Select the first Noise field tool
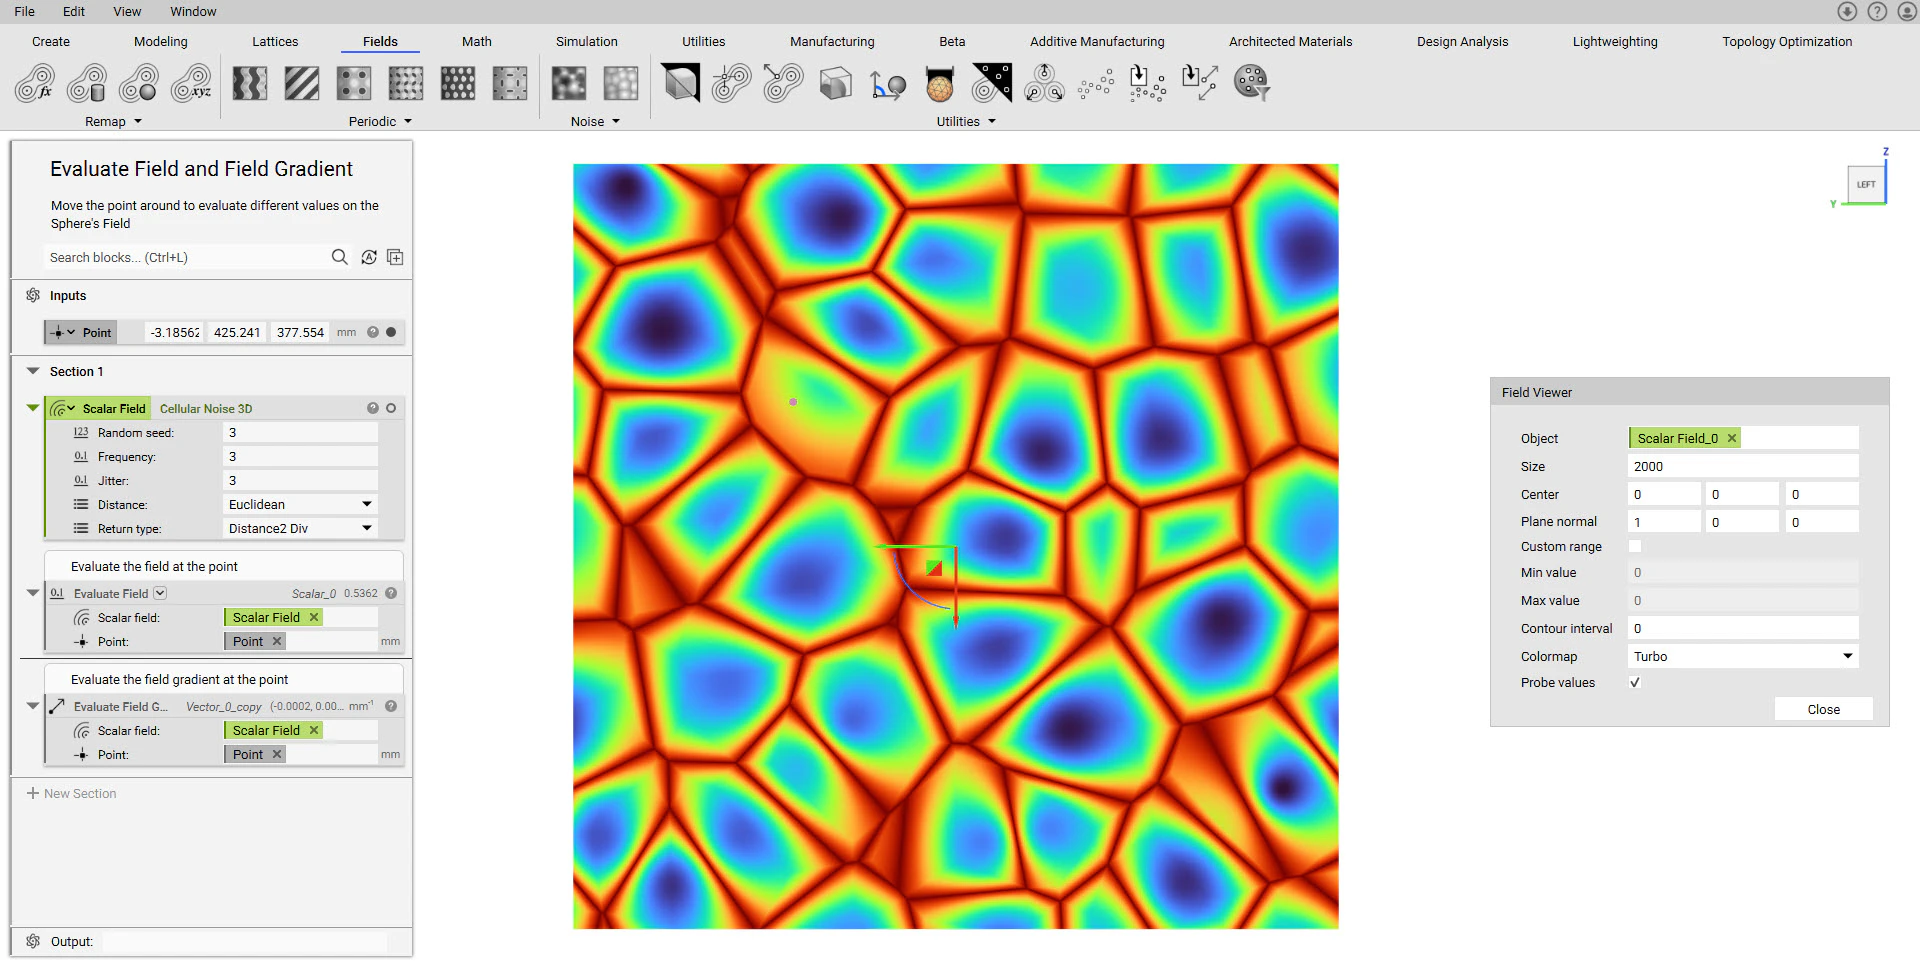 (x=569, y=84)
